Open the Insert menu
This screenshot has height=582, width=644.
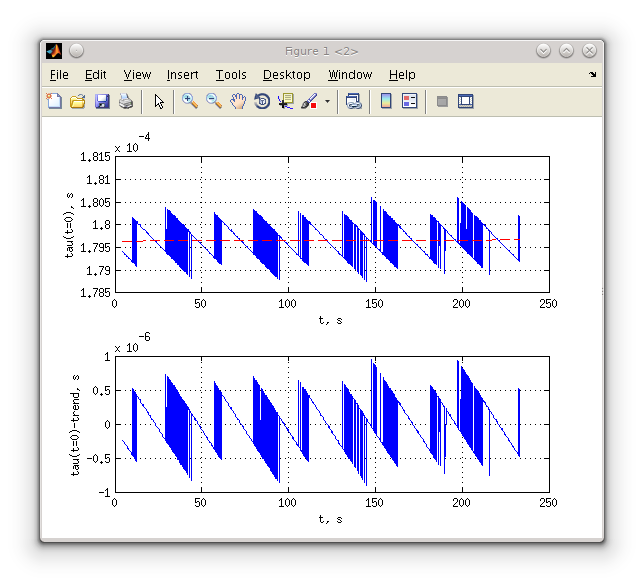click(182, 75)
